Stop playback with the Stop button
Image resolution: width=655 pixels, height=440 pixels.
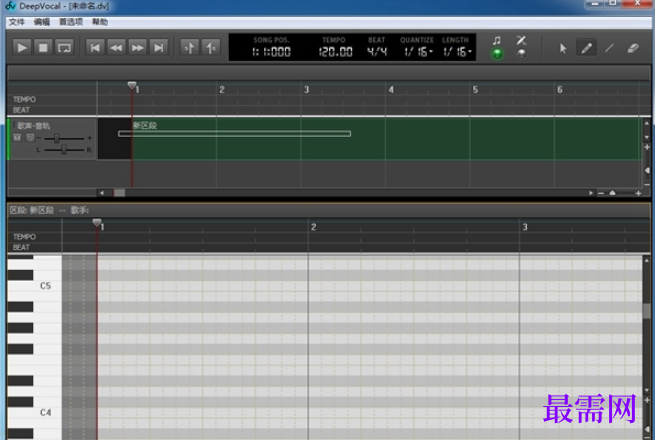point(43,48)
